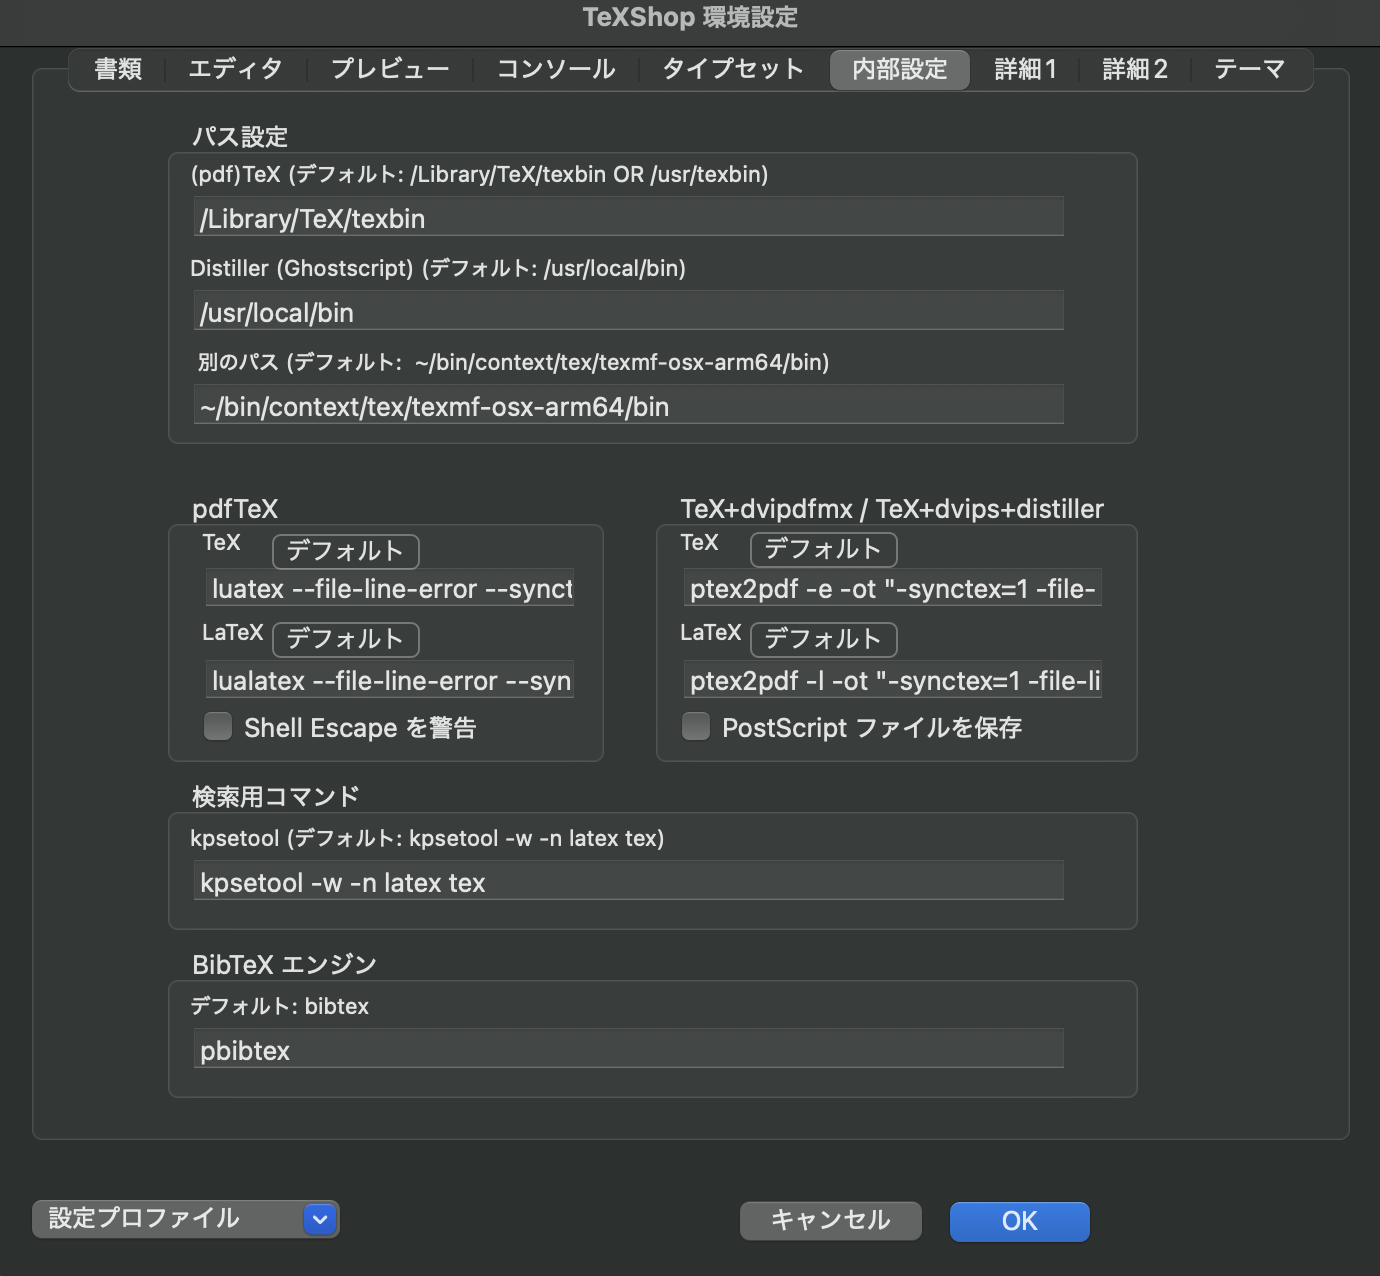This screenshot has height=1276, width=1380.
Task: Edit the ptex2pdf -e command field
Action: coord(893,588)
